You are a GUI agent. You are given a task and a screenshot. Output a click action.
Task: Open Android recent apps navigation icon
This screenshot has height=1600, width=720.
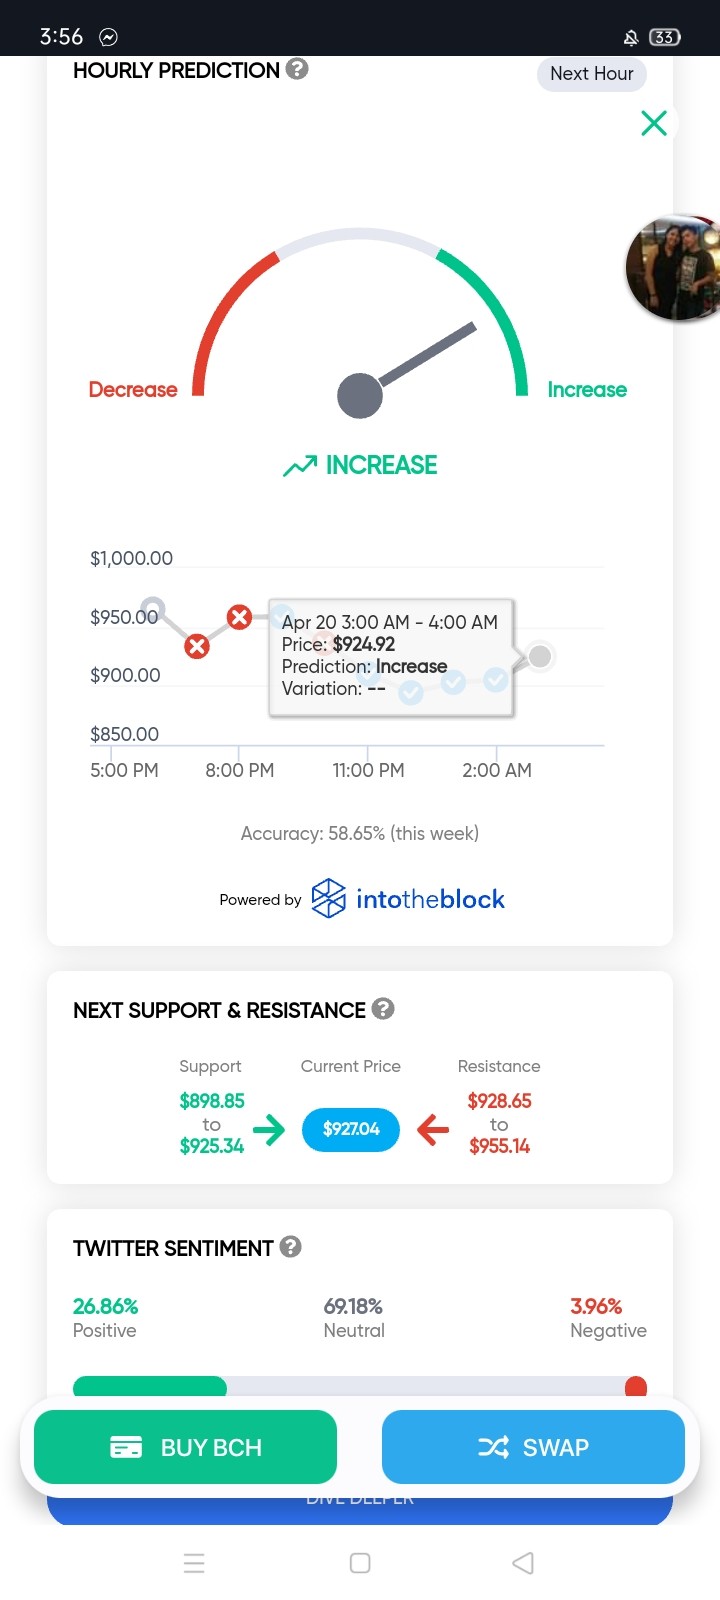195,1563
